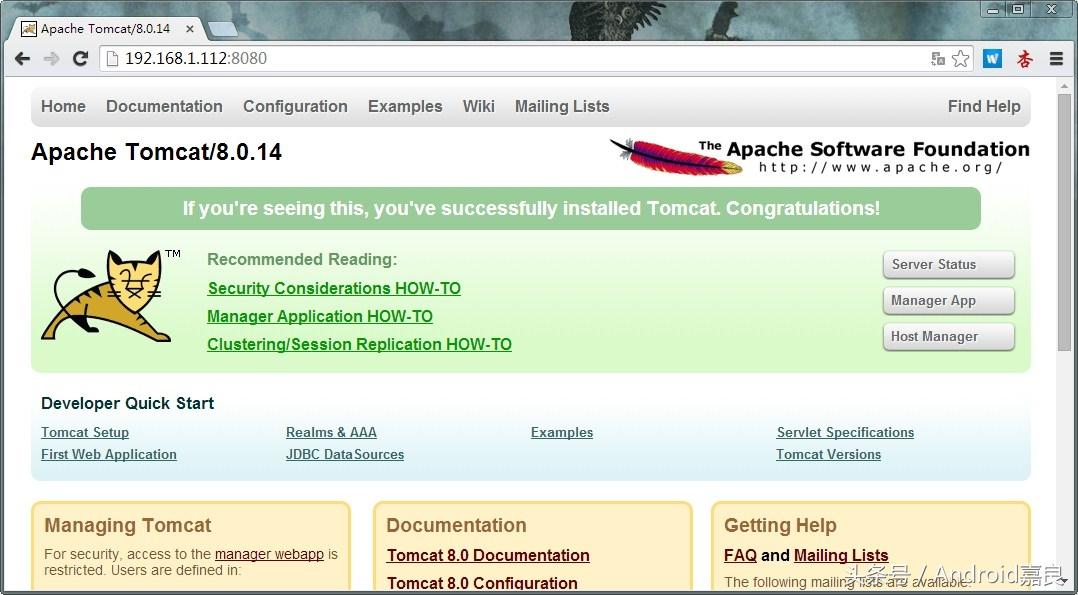Open Documentation in navigation bar
This screenshot has width=1078, height=595.
tap(164, 106)
